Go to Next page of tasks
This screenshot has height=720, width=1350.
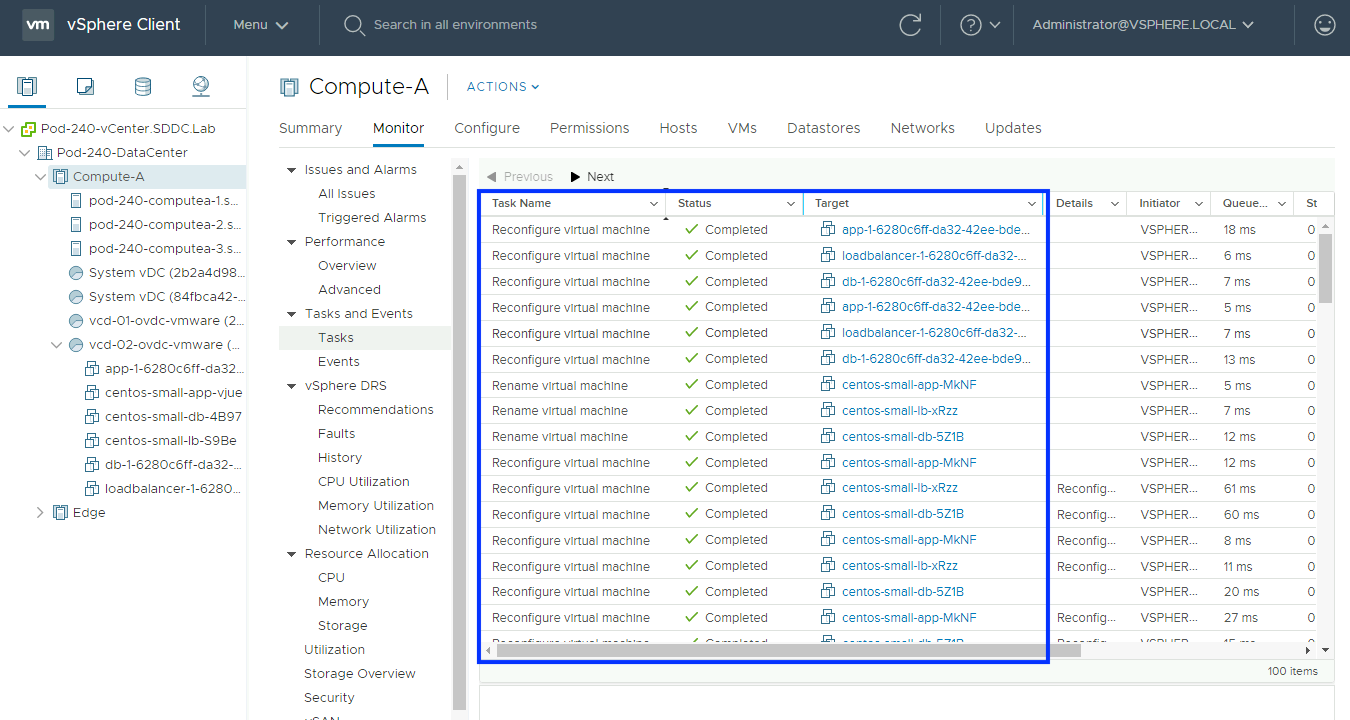592,177
